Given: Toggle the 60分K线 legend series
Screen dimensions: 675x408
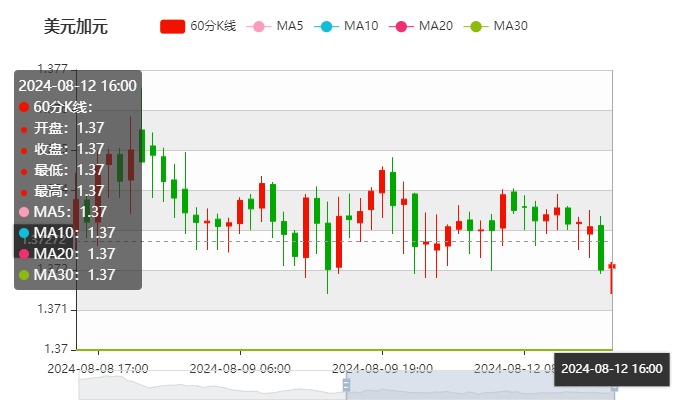Looking at the screenshot, I should (x=198, y=26).
